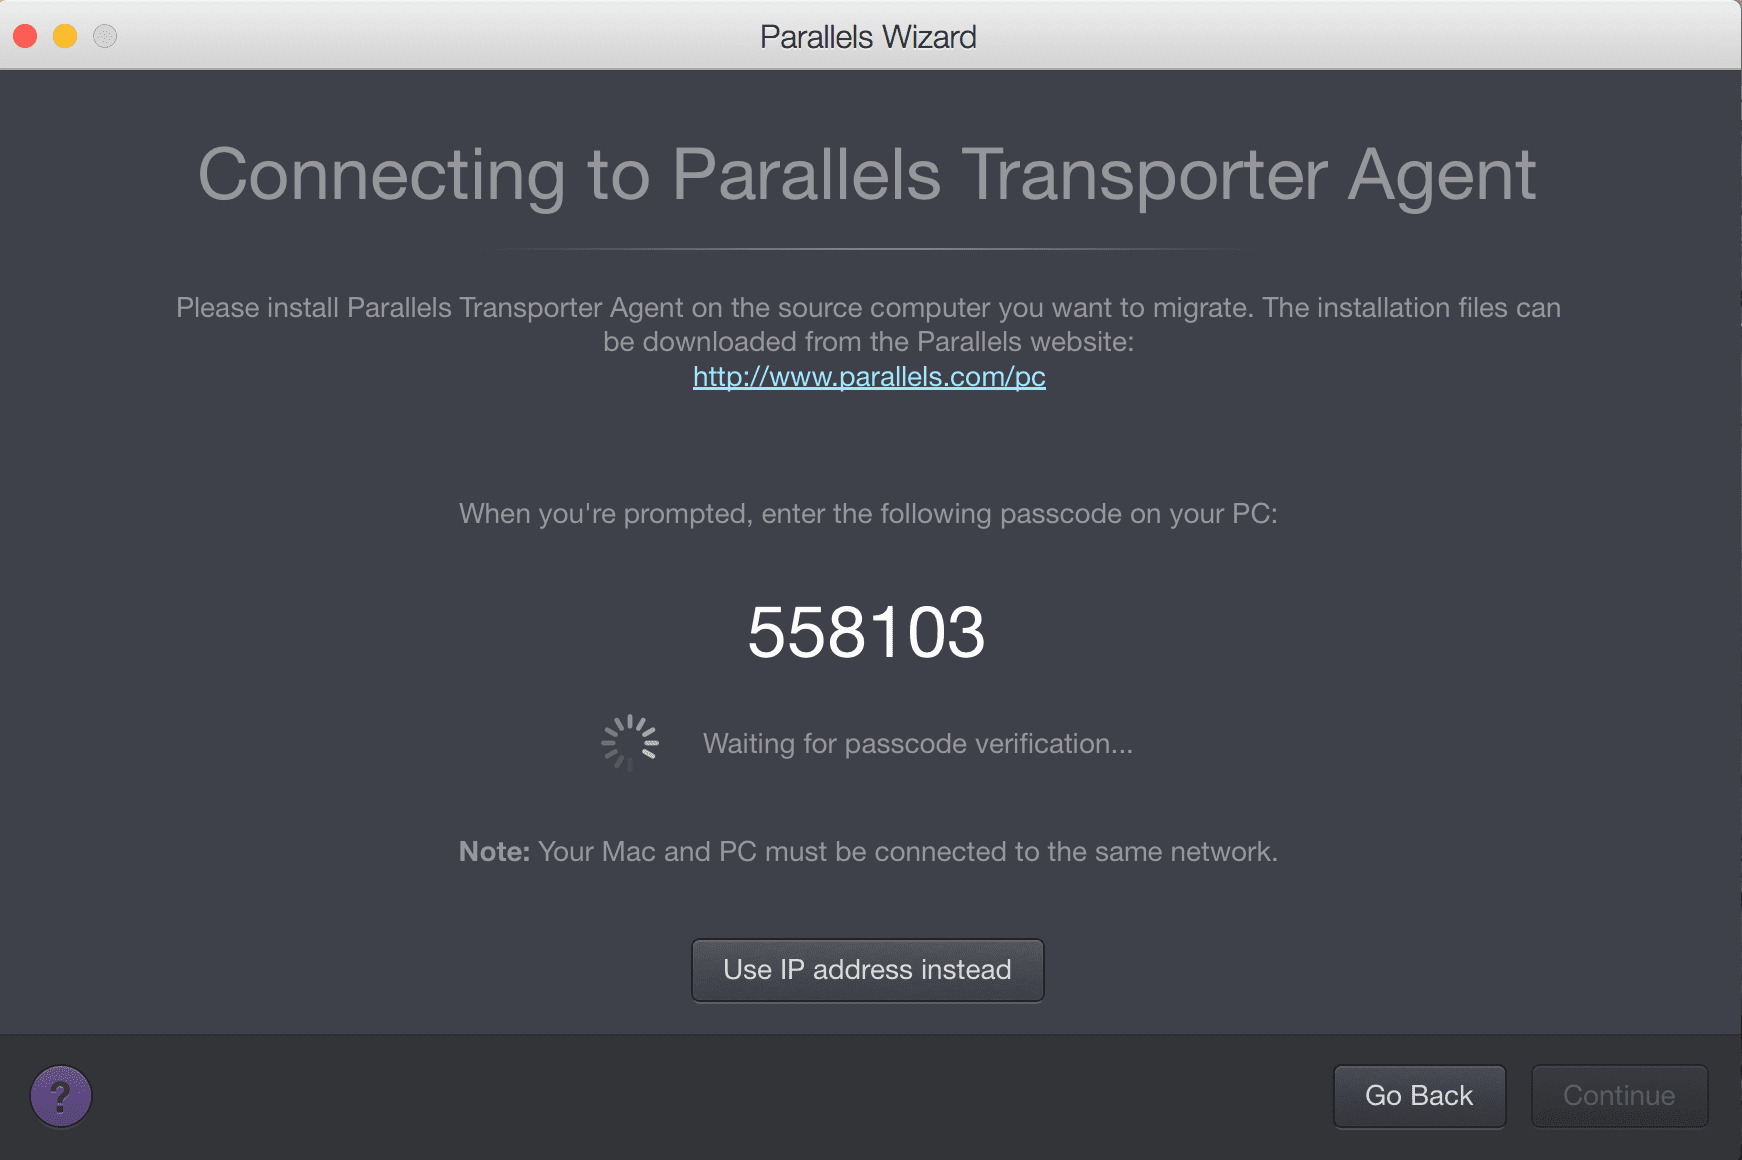Click the Connecting to Parallels Transporter Agent heading
The width and height of the screenshot is (1742, 1160).
point(867,175)
